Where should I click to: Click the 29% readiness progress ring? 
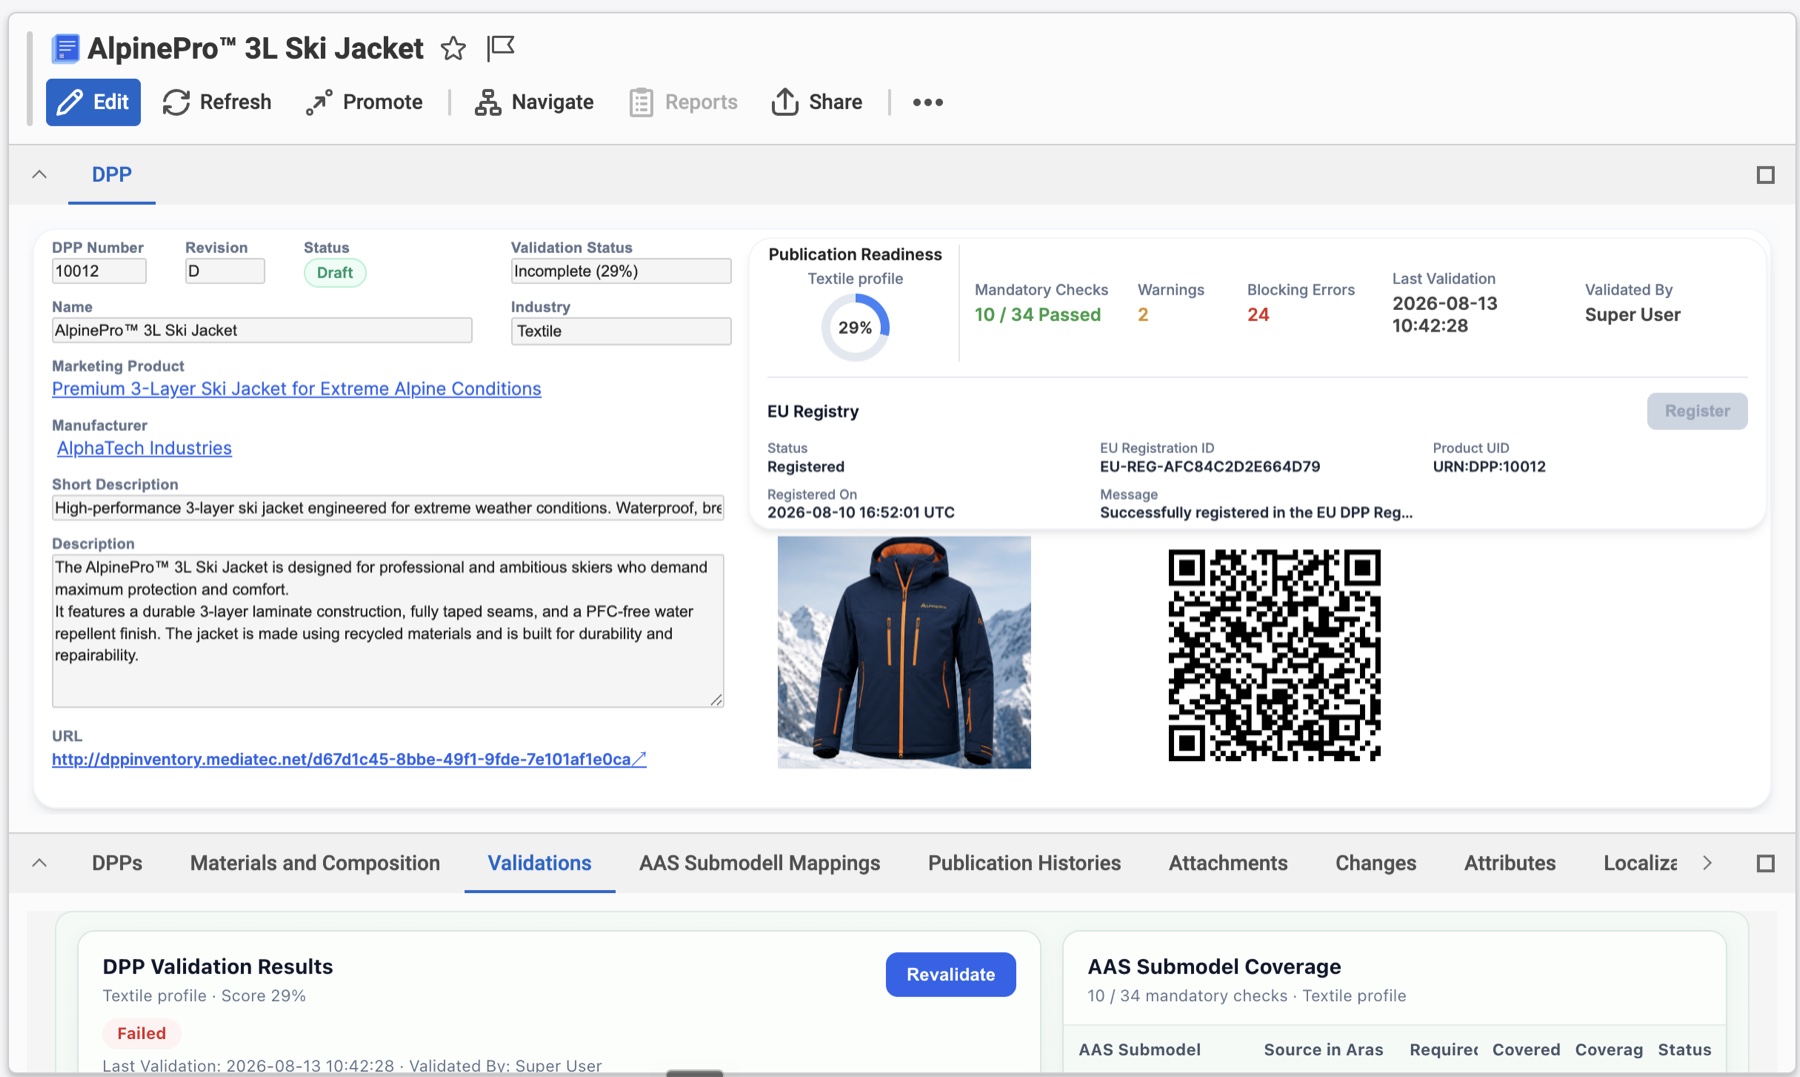(855, 327)
